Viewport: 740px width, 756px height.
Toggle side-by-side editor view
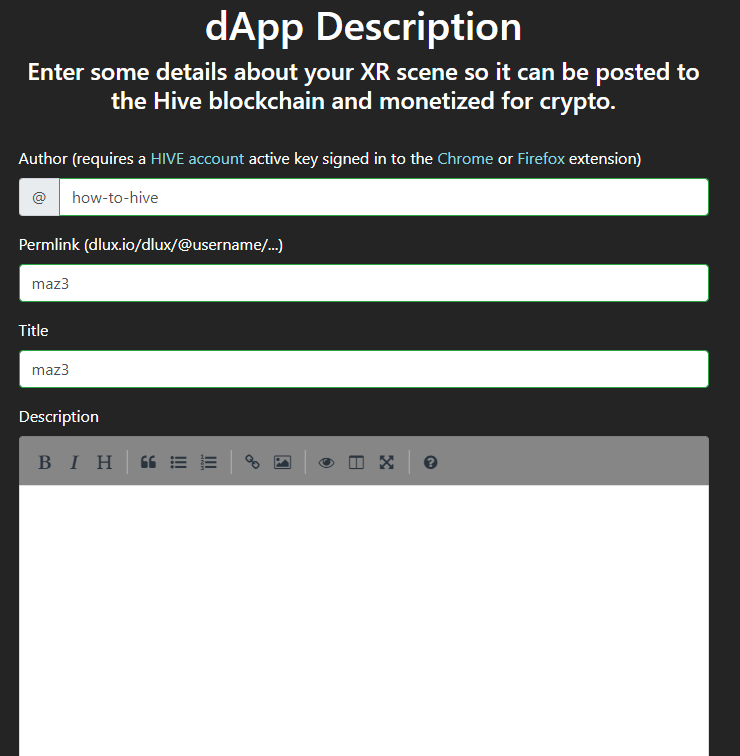[356, 462]
